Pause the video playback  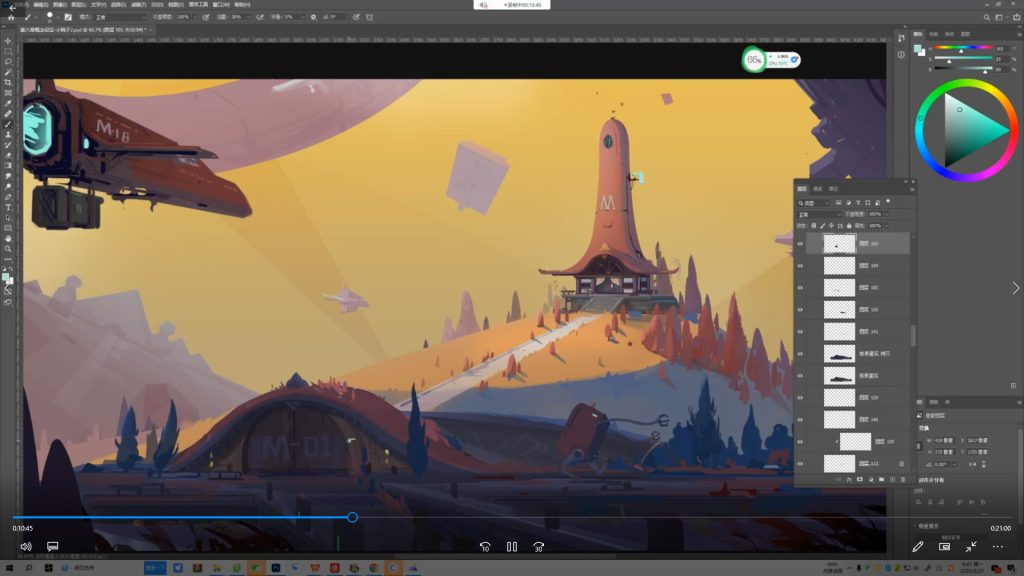(x=511, y=547)
